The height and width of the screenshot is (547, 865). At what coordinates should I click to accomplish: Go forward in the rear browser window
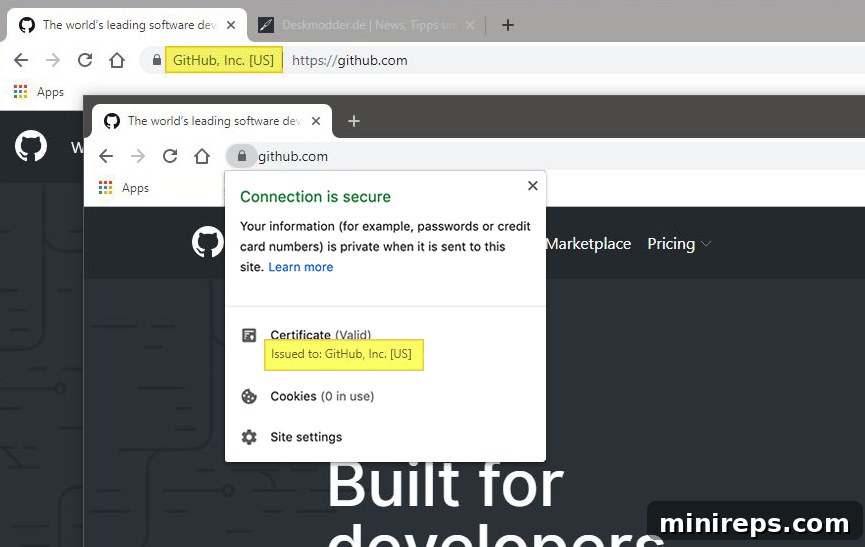pyautogui.click(x=53, y=60)
